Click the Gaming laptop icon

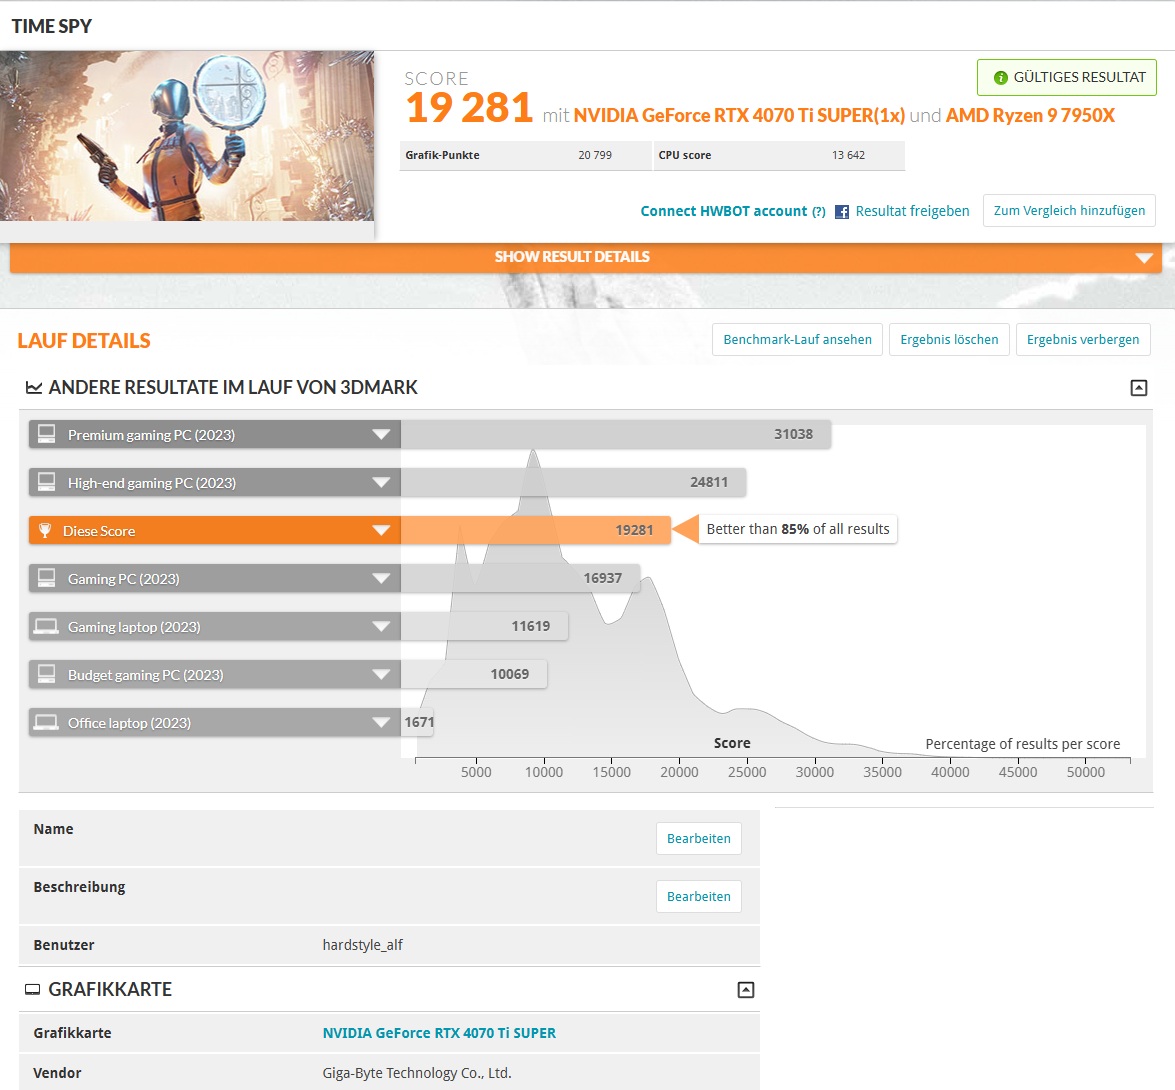coord(46,627)
